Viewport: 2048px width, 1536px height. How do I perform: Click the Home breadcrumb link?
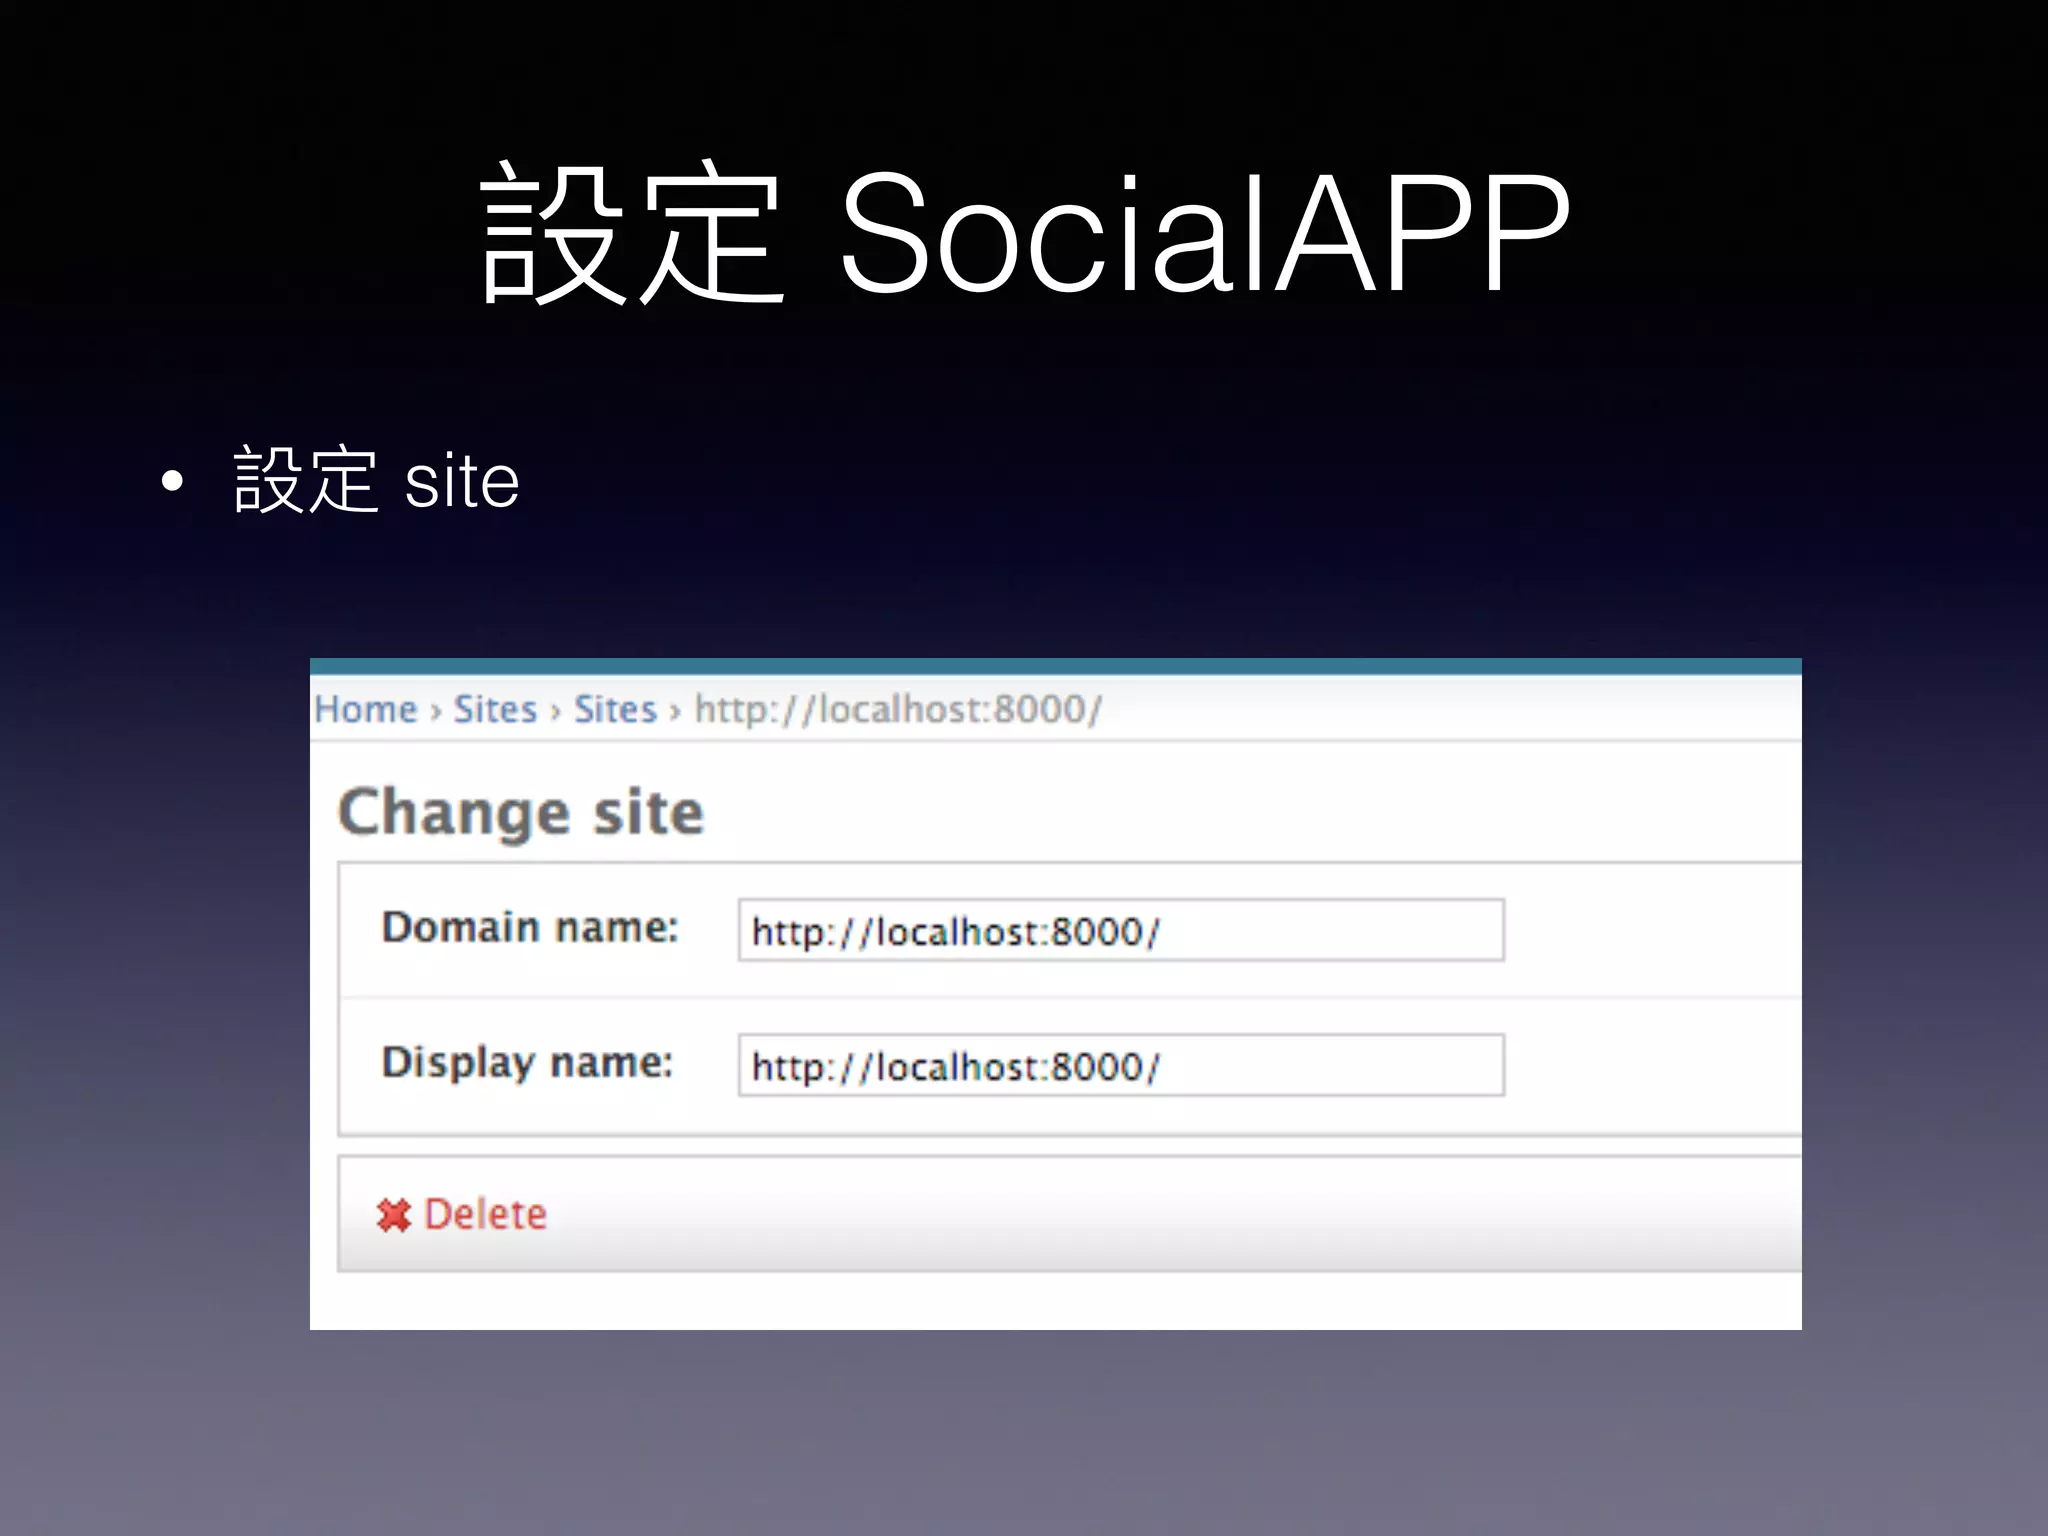click(x=366, y=709)
